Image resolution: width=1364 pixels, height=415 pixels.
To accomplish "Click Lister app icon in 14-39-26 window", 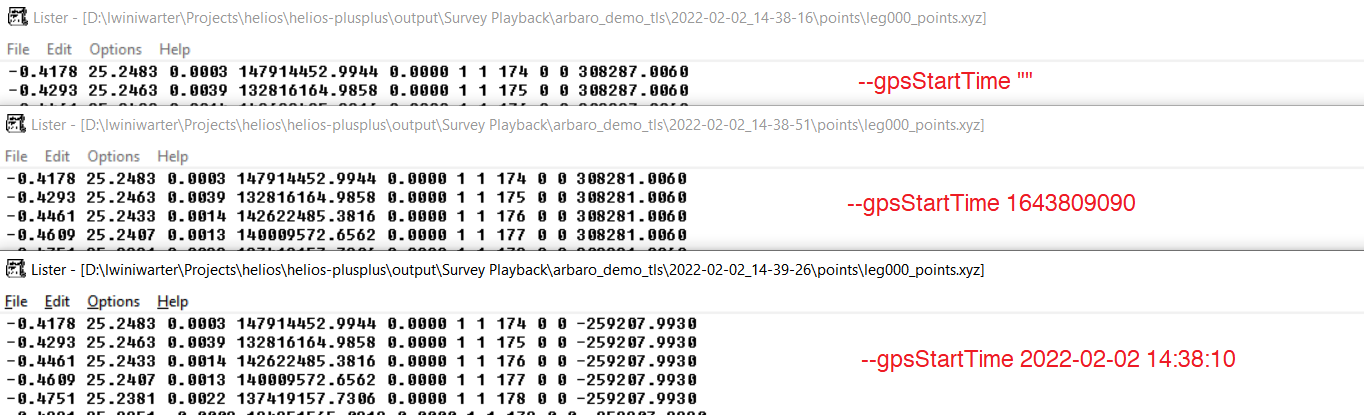I will 15,269.
